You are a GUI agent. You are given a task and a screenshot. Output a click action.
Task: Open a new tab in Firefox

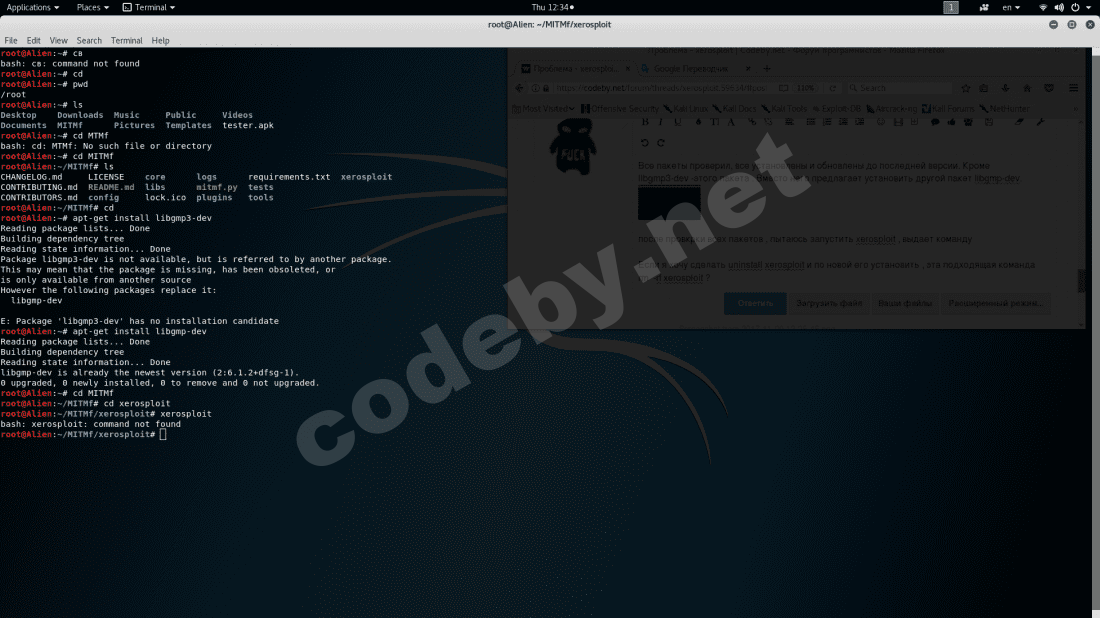767,69
